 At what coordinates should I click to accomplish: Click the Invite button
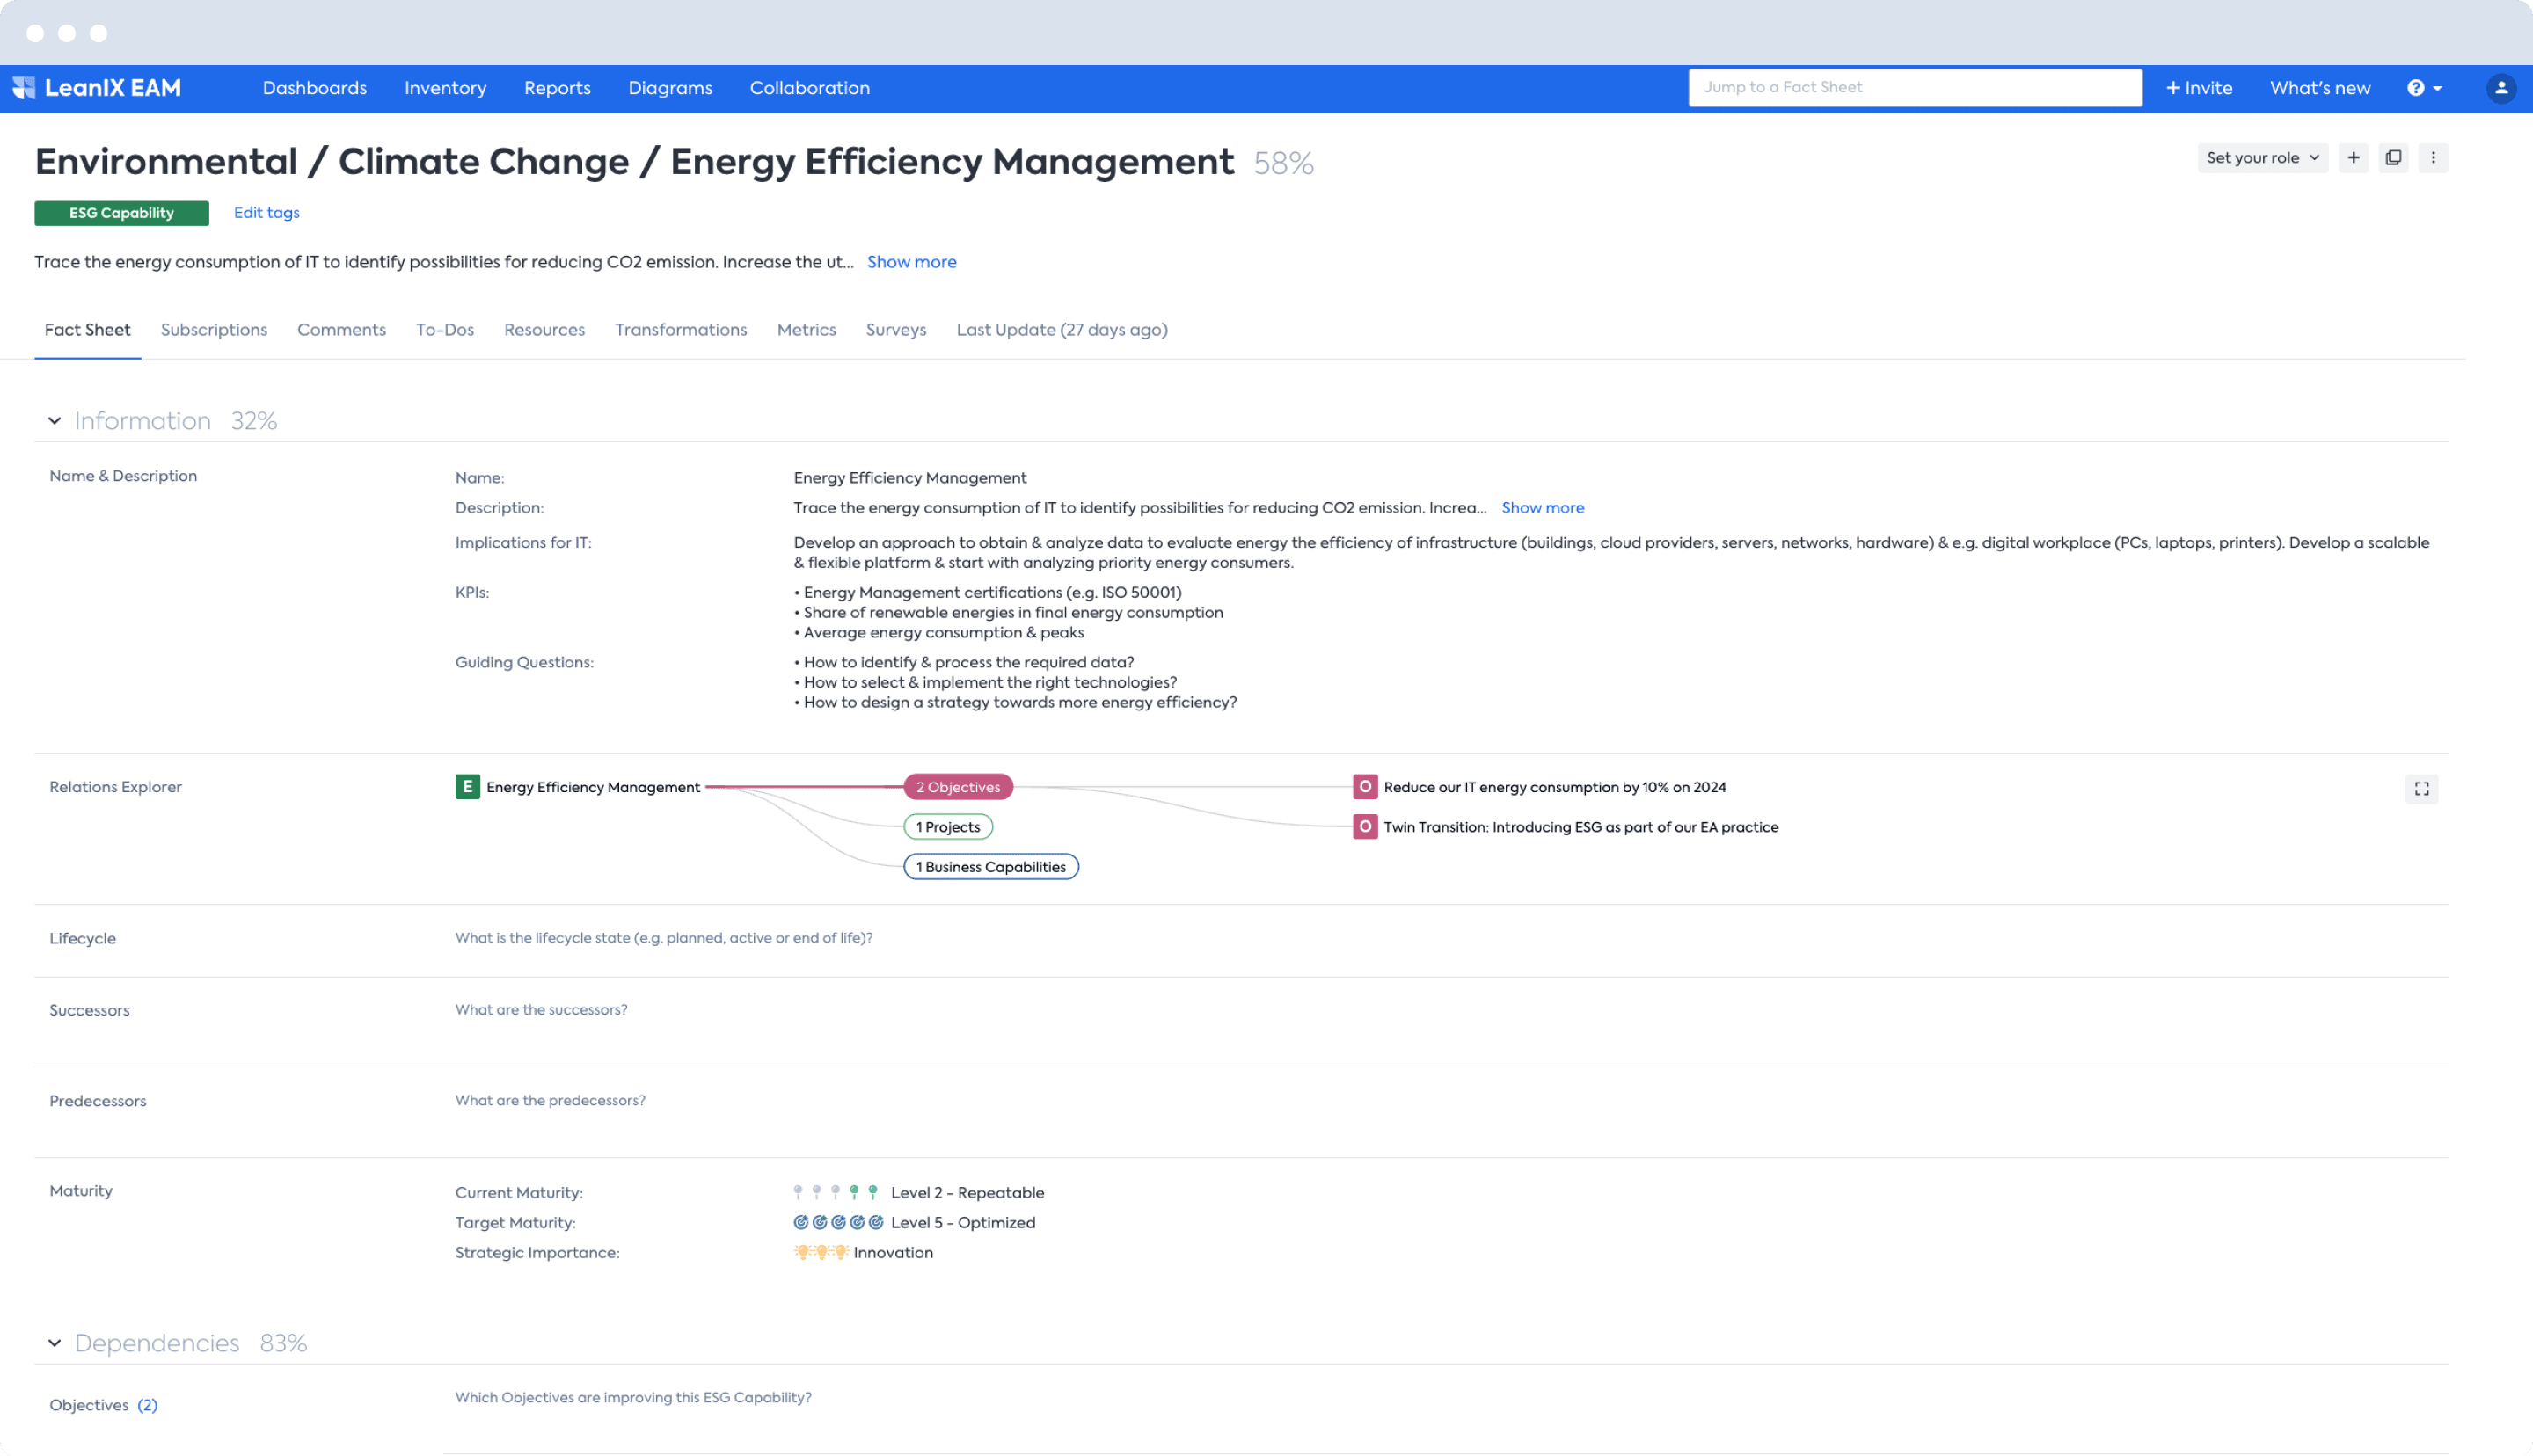pyautogui.click(x=2199, y=88)
